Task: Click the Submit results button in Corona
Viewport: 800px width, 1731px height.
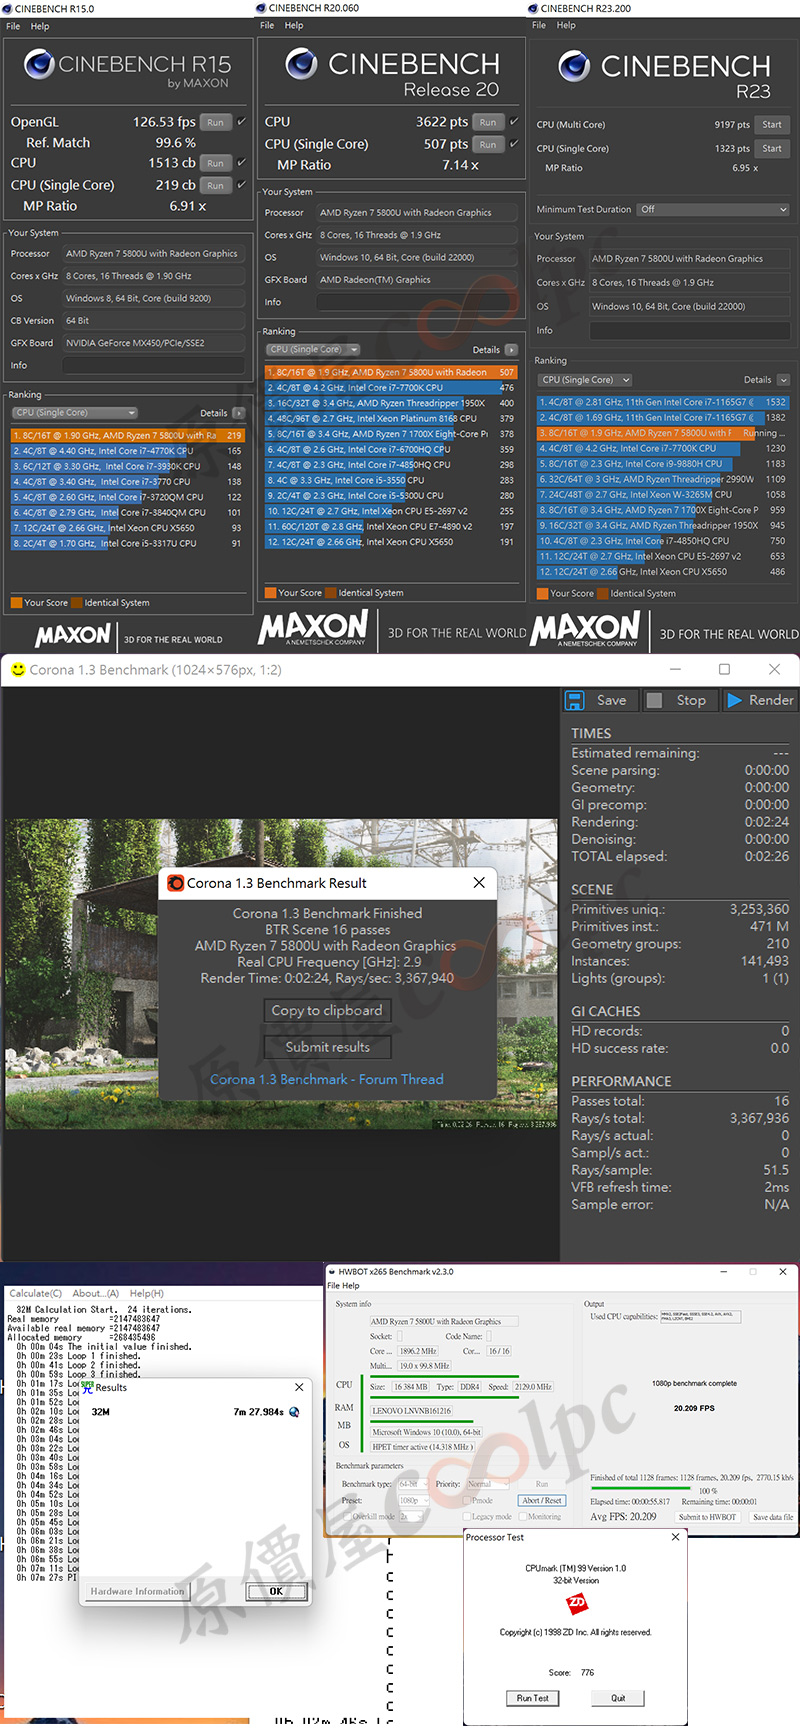Action: 327,1047
